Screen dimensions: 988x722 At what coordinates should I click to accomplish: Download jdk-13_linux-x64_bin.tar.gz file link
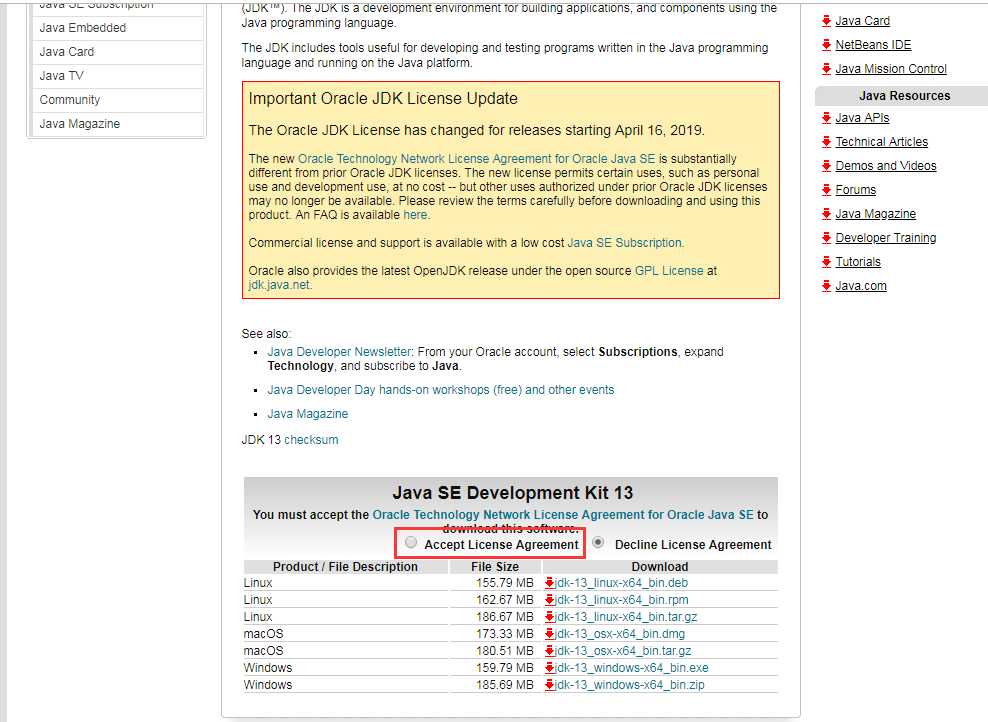pos(626,617)
